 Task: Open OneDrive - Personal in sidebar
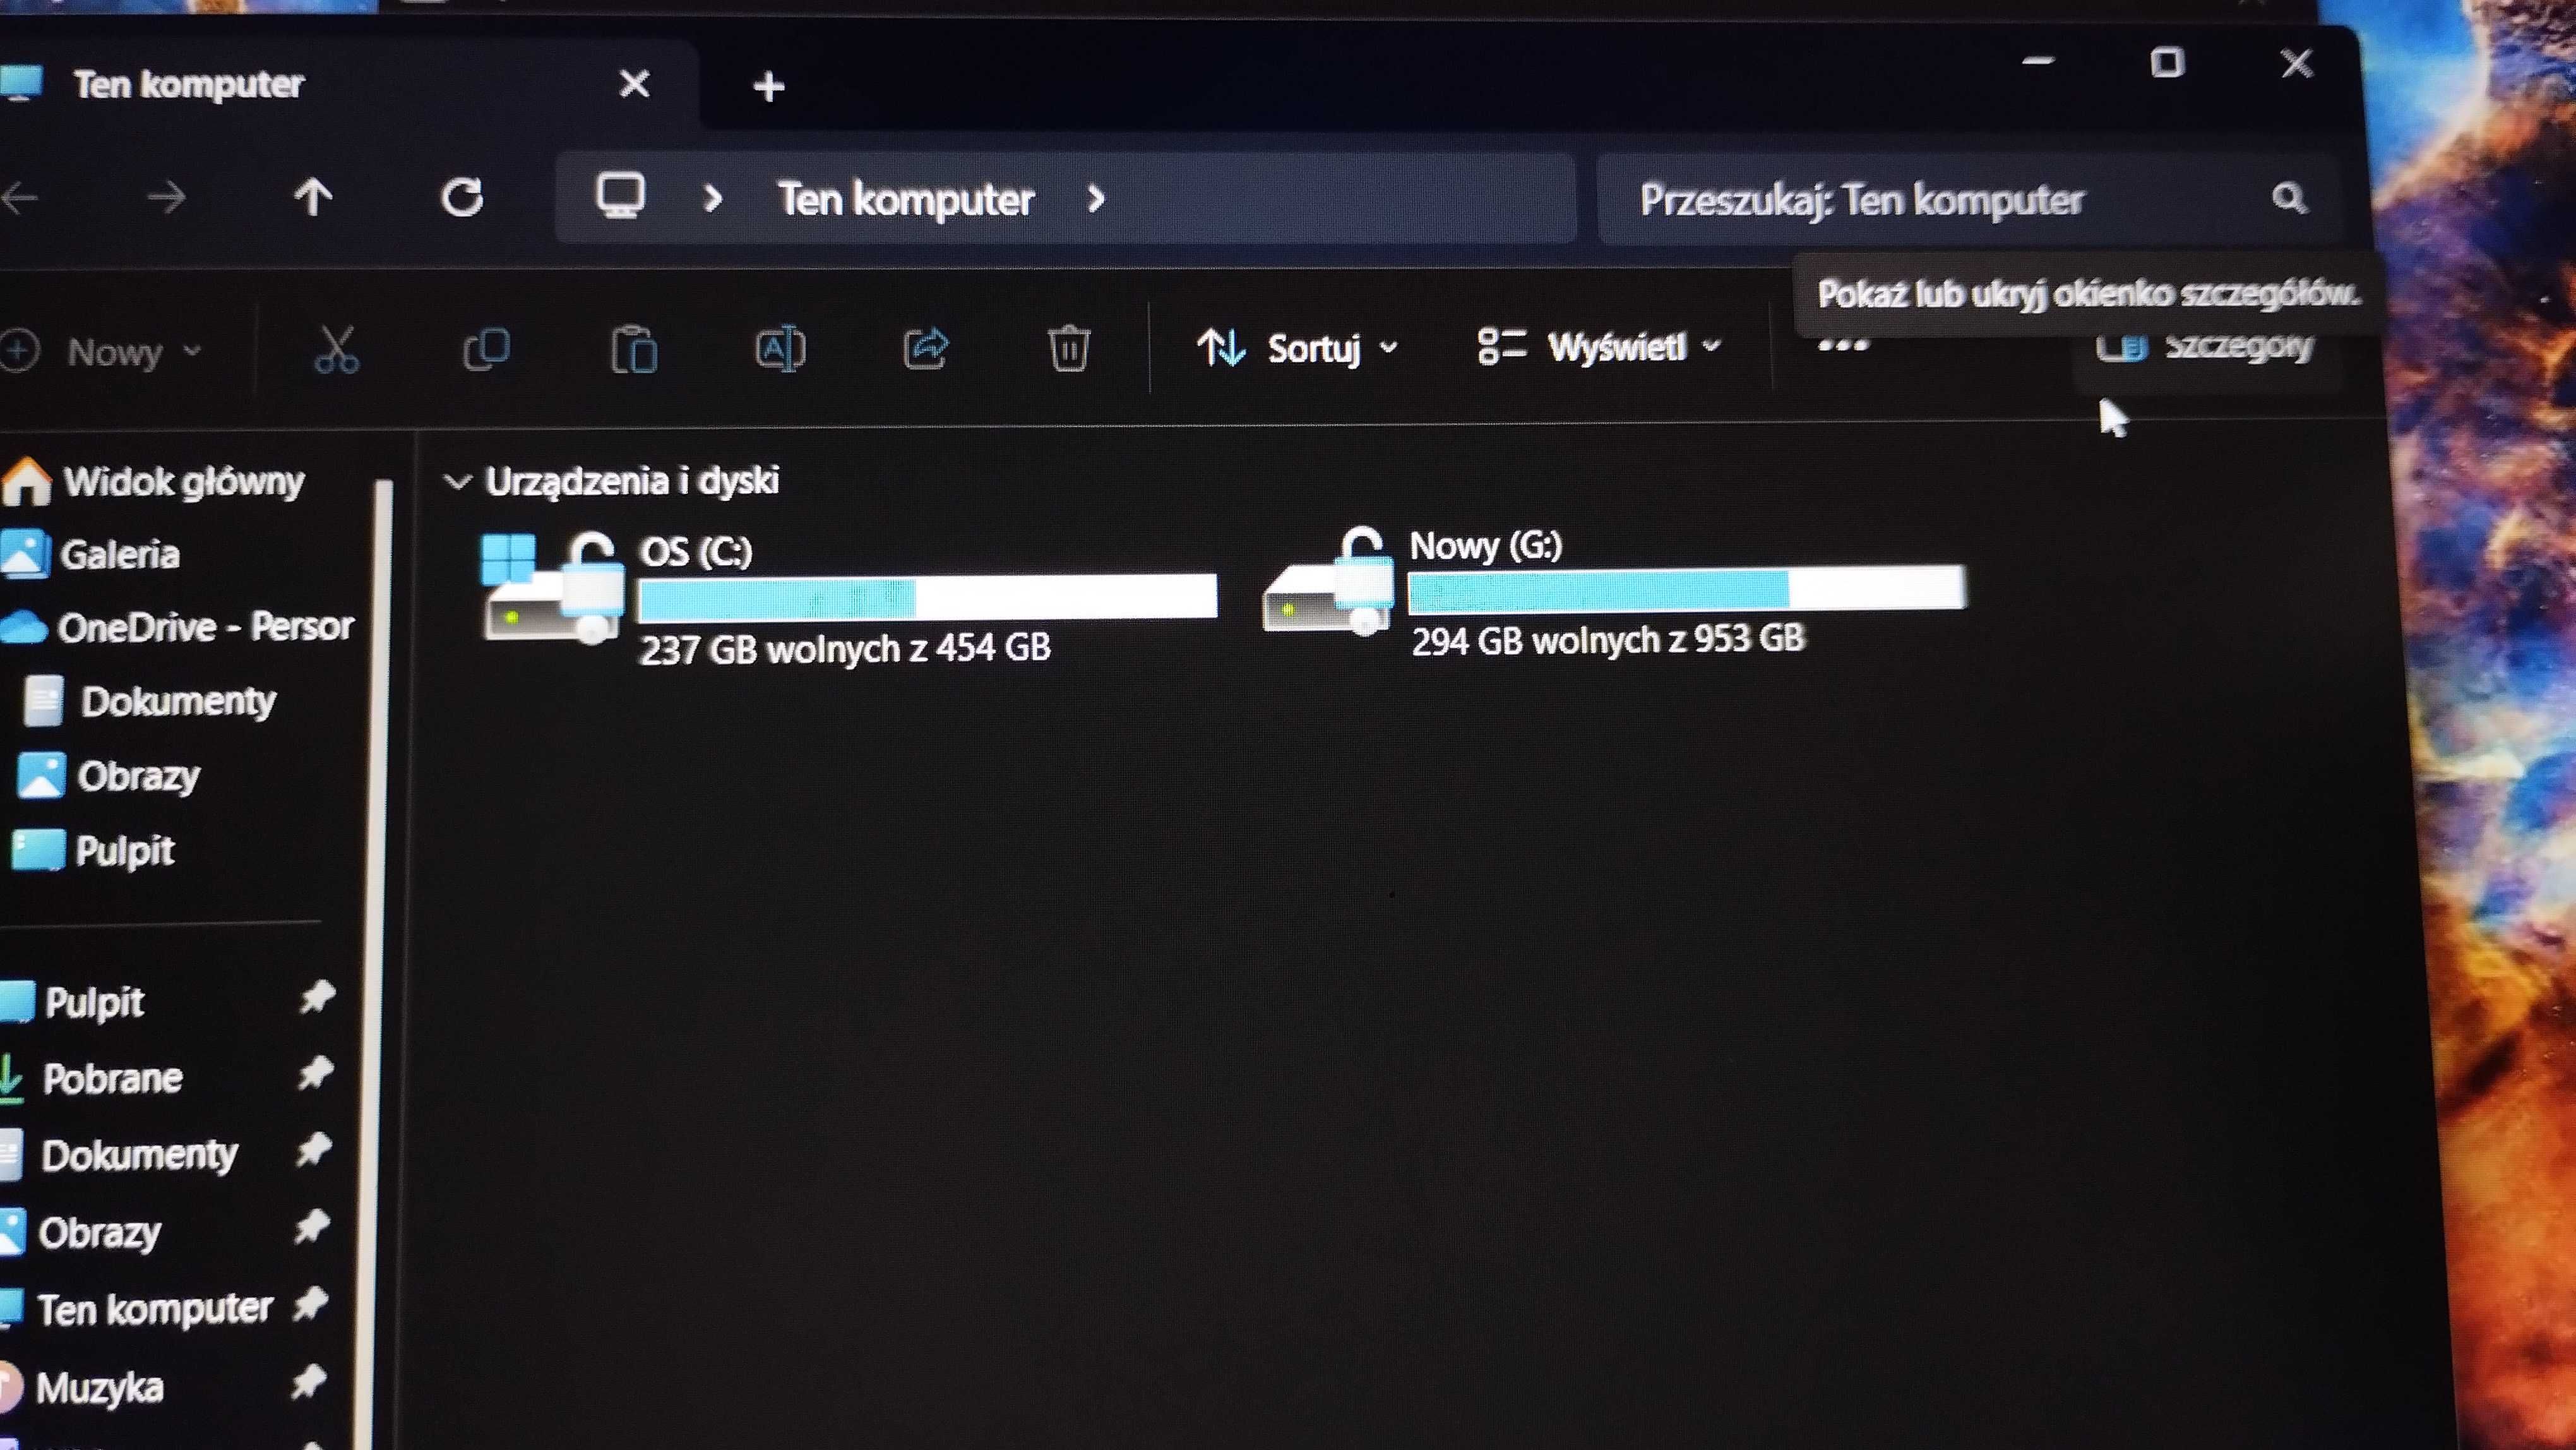[178, 627]
